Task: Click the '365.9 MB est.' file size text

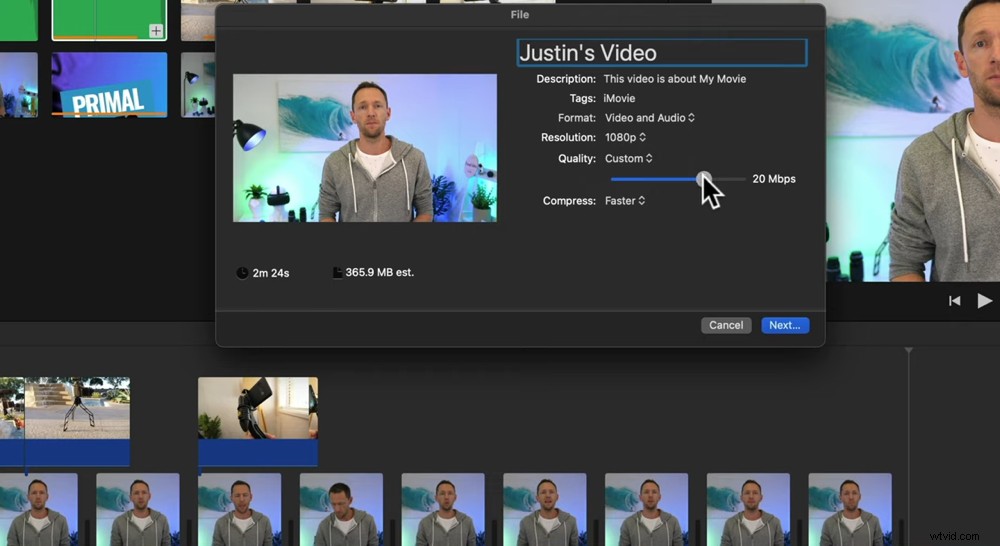Action: [x=379, y=272]
